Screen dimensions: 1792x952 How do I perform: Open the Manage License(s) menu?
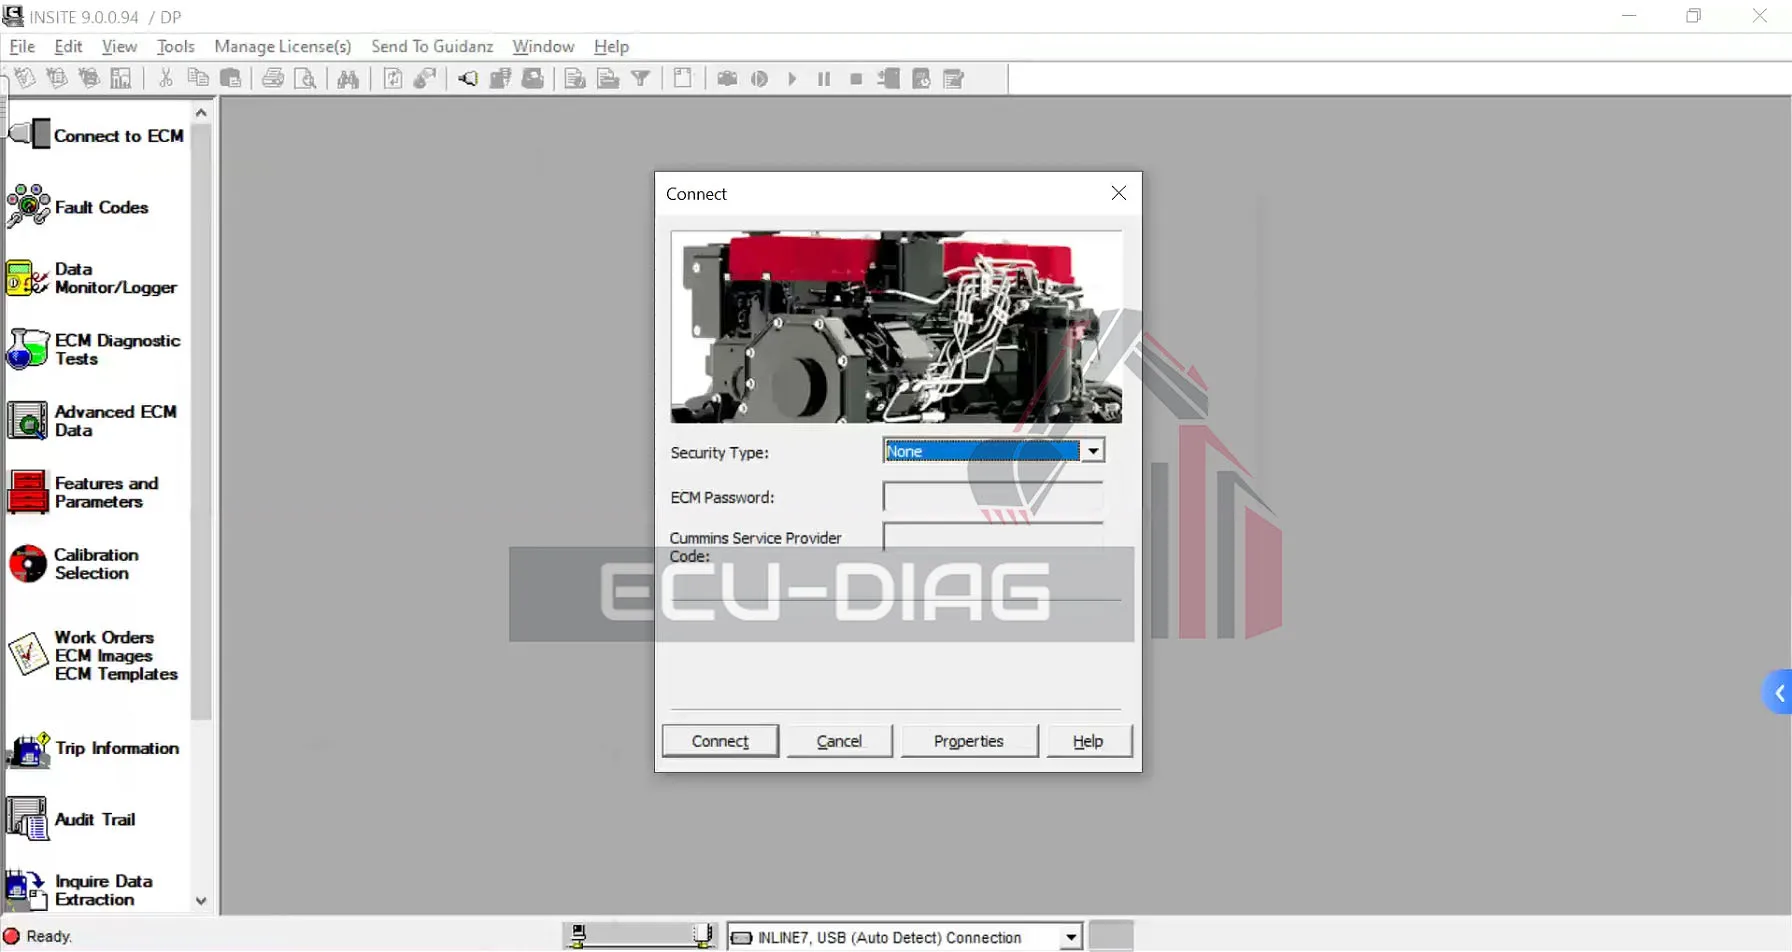click(283, 46)
